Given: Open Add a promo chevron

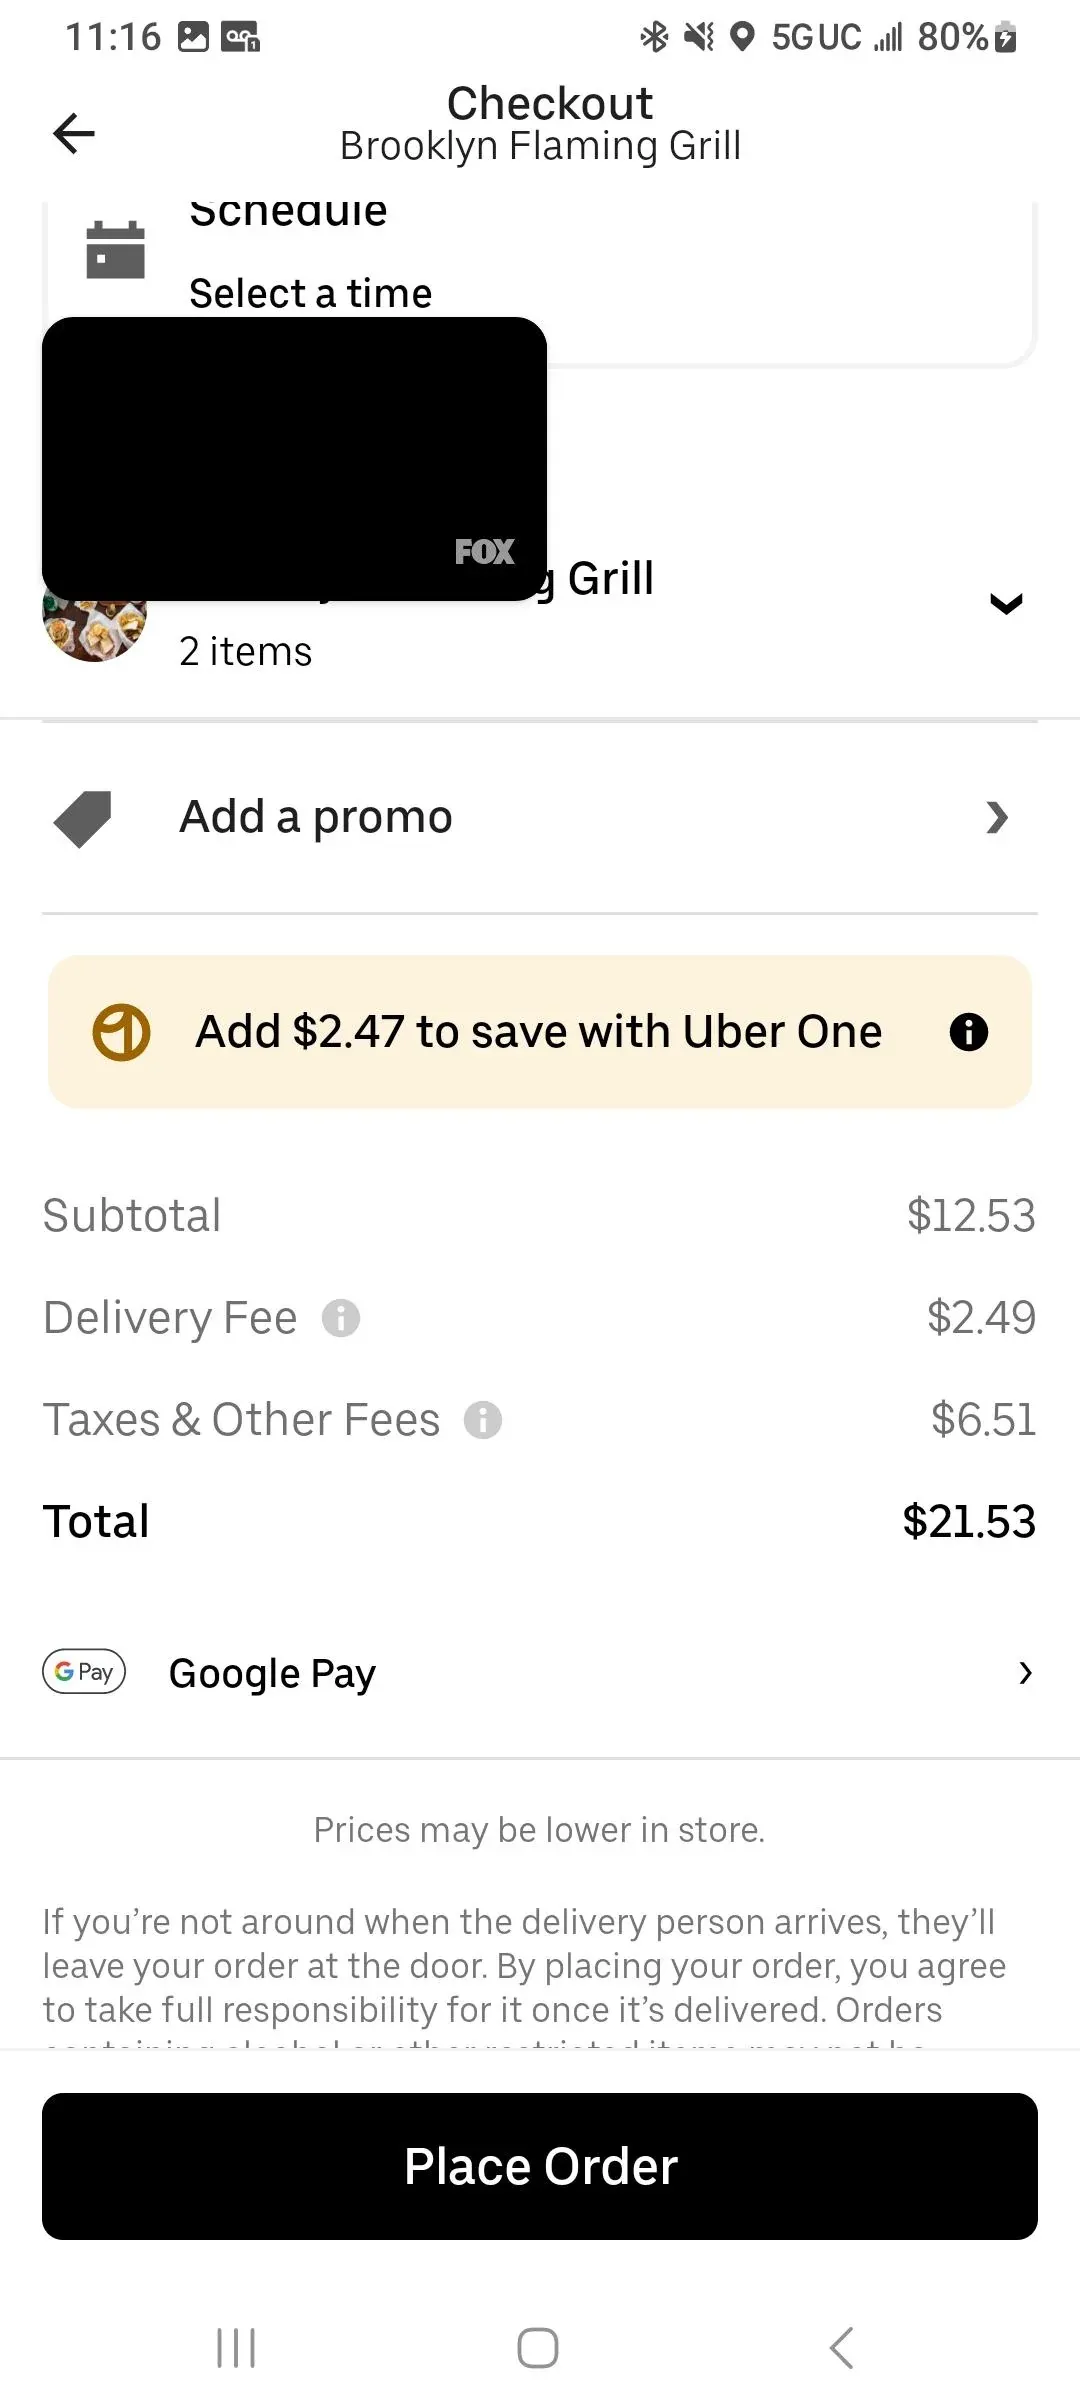Looking at the screenshot, I should tap(996, 818).
